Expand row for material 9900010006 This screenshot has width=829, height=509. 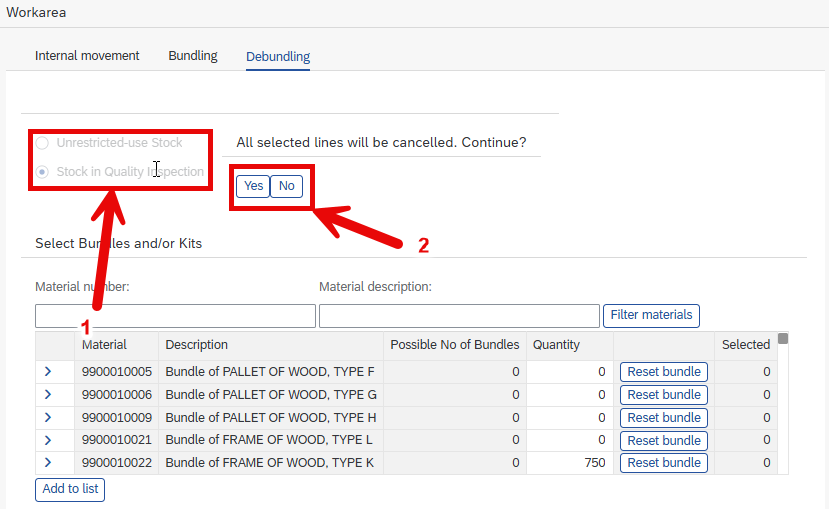point(48,394)
